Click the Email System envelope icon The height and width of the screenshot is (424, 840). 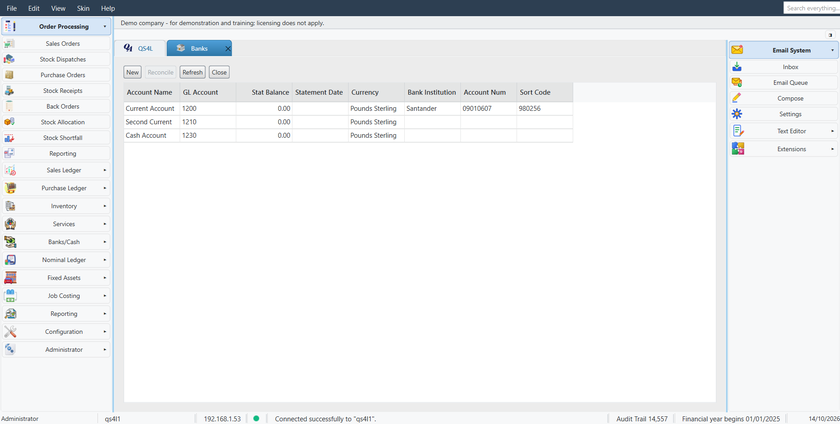[737, 50]
